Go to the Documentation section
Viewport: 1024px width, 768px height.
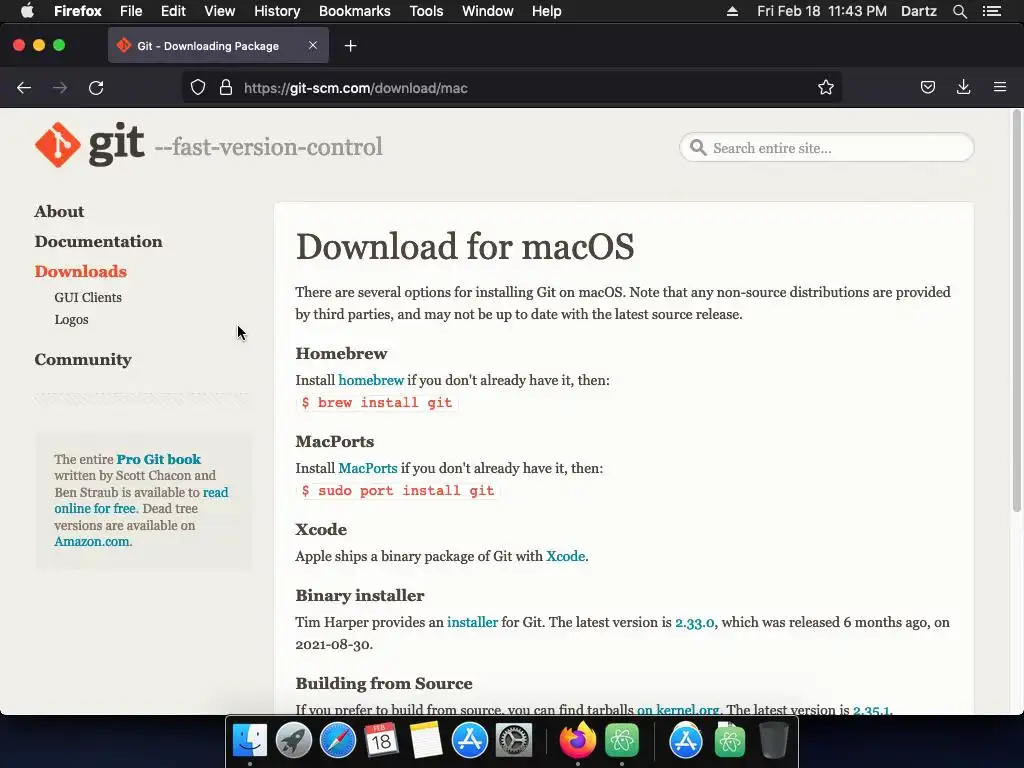pos(99,242)
